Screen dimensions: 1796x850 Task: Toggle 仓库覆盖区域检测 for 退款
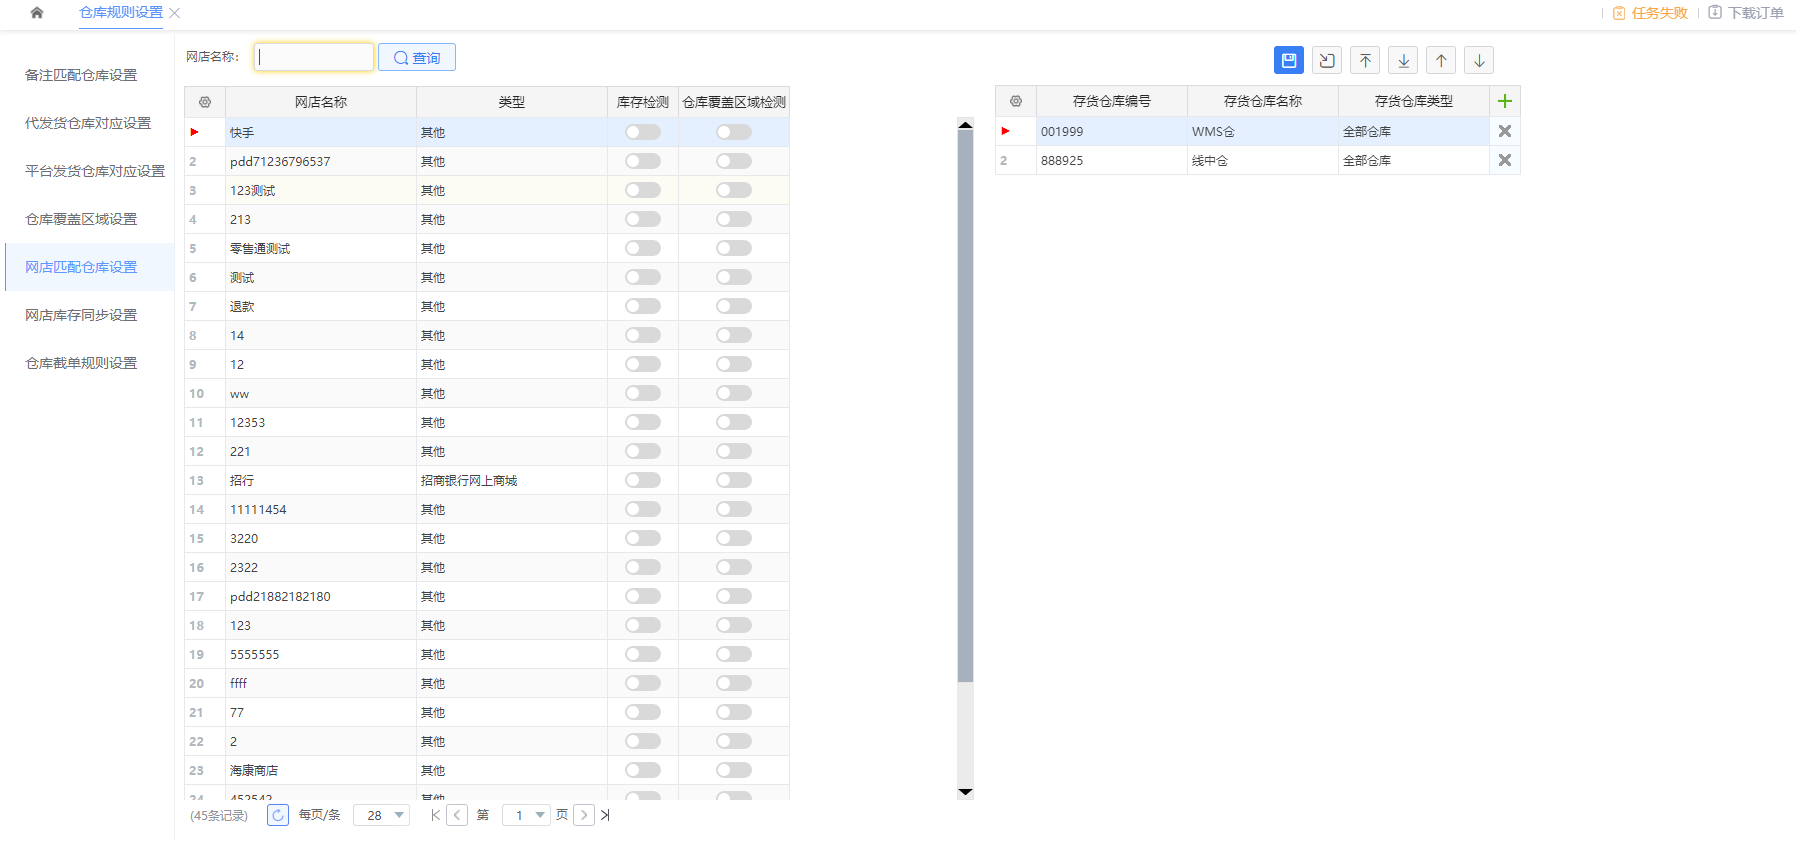point(734,306)
